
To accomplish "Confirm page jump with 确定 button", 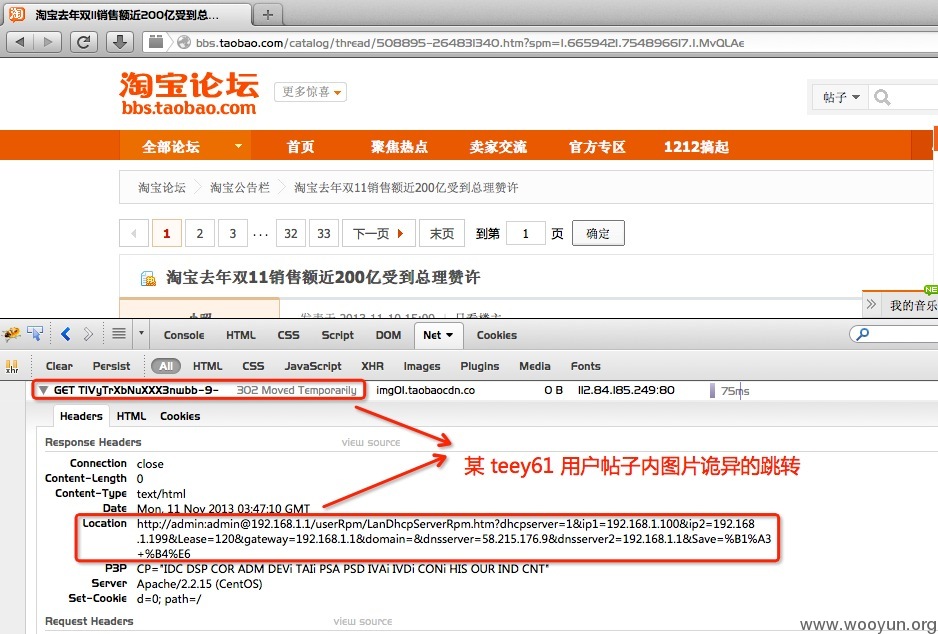I will point(598,233).
